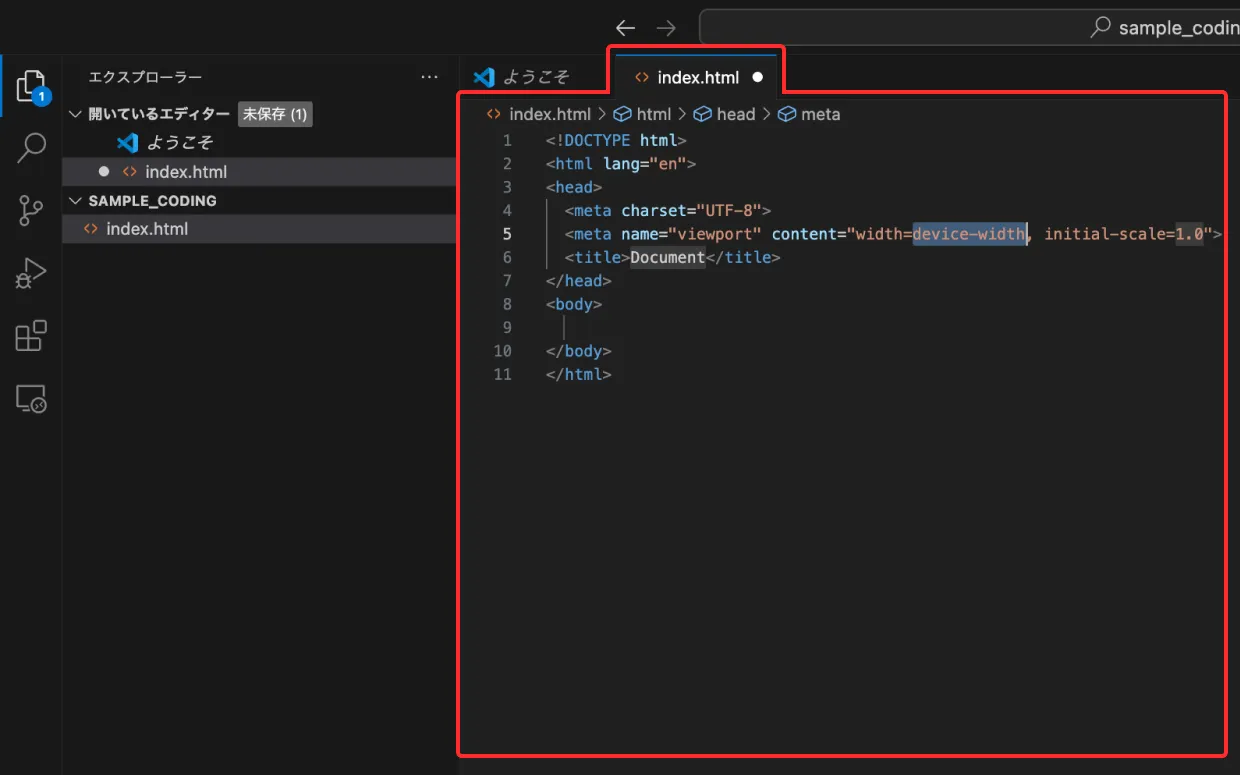The width and height of the screenshot is (1240, 775).
Task: Open the Search view icon
Action: (32, 149)
